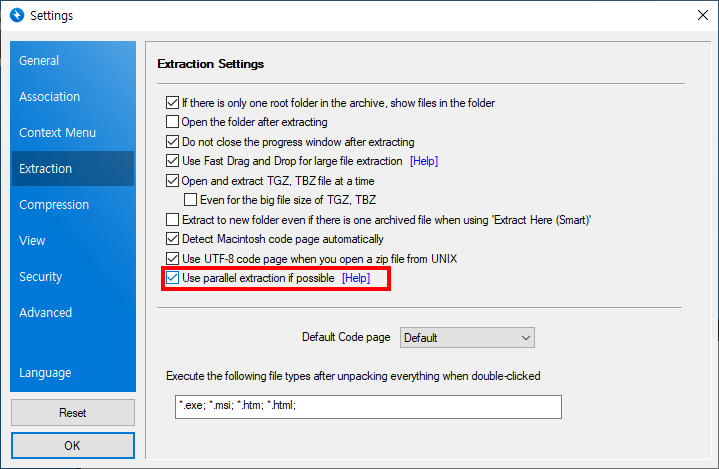Viewport: 719px width, 469px height.
Task: Disable Use parallel extraction if possible
Action: point(172,278)
